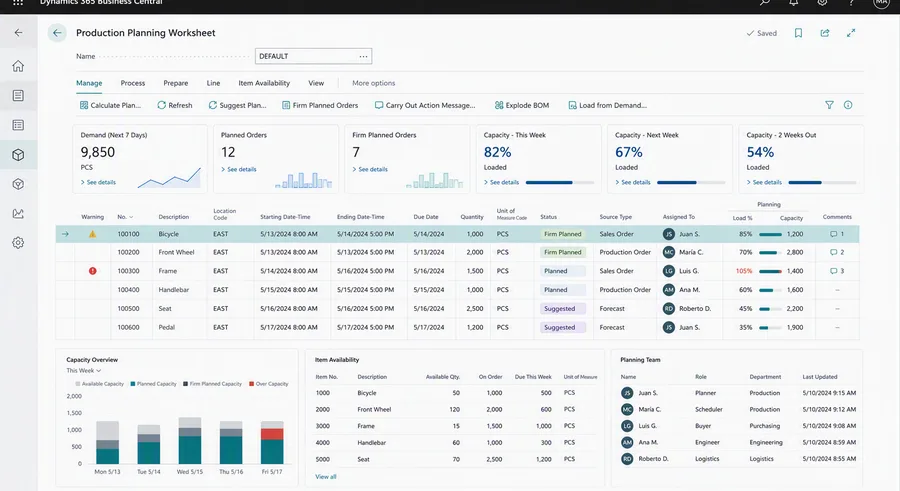
Task: Click the red error icon on Frame row
Action: [92, 270]
